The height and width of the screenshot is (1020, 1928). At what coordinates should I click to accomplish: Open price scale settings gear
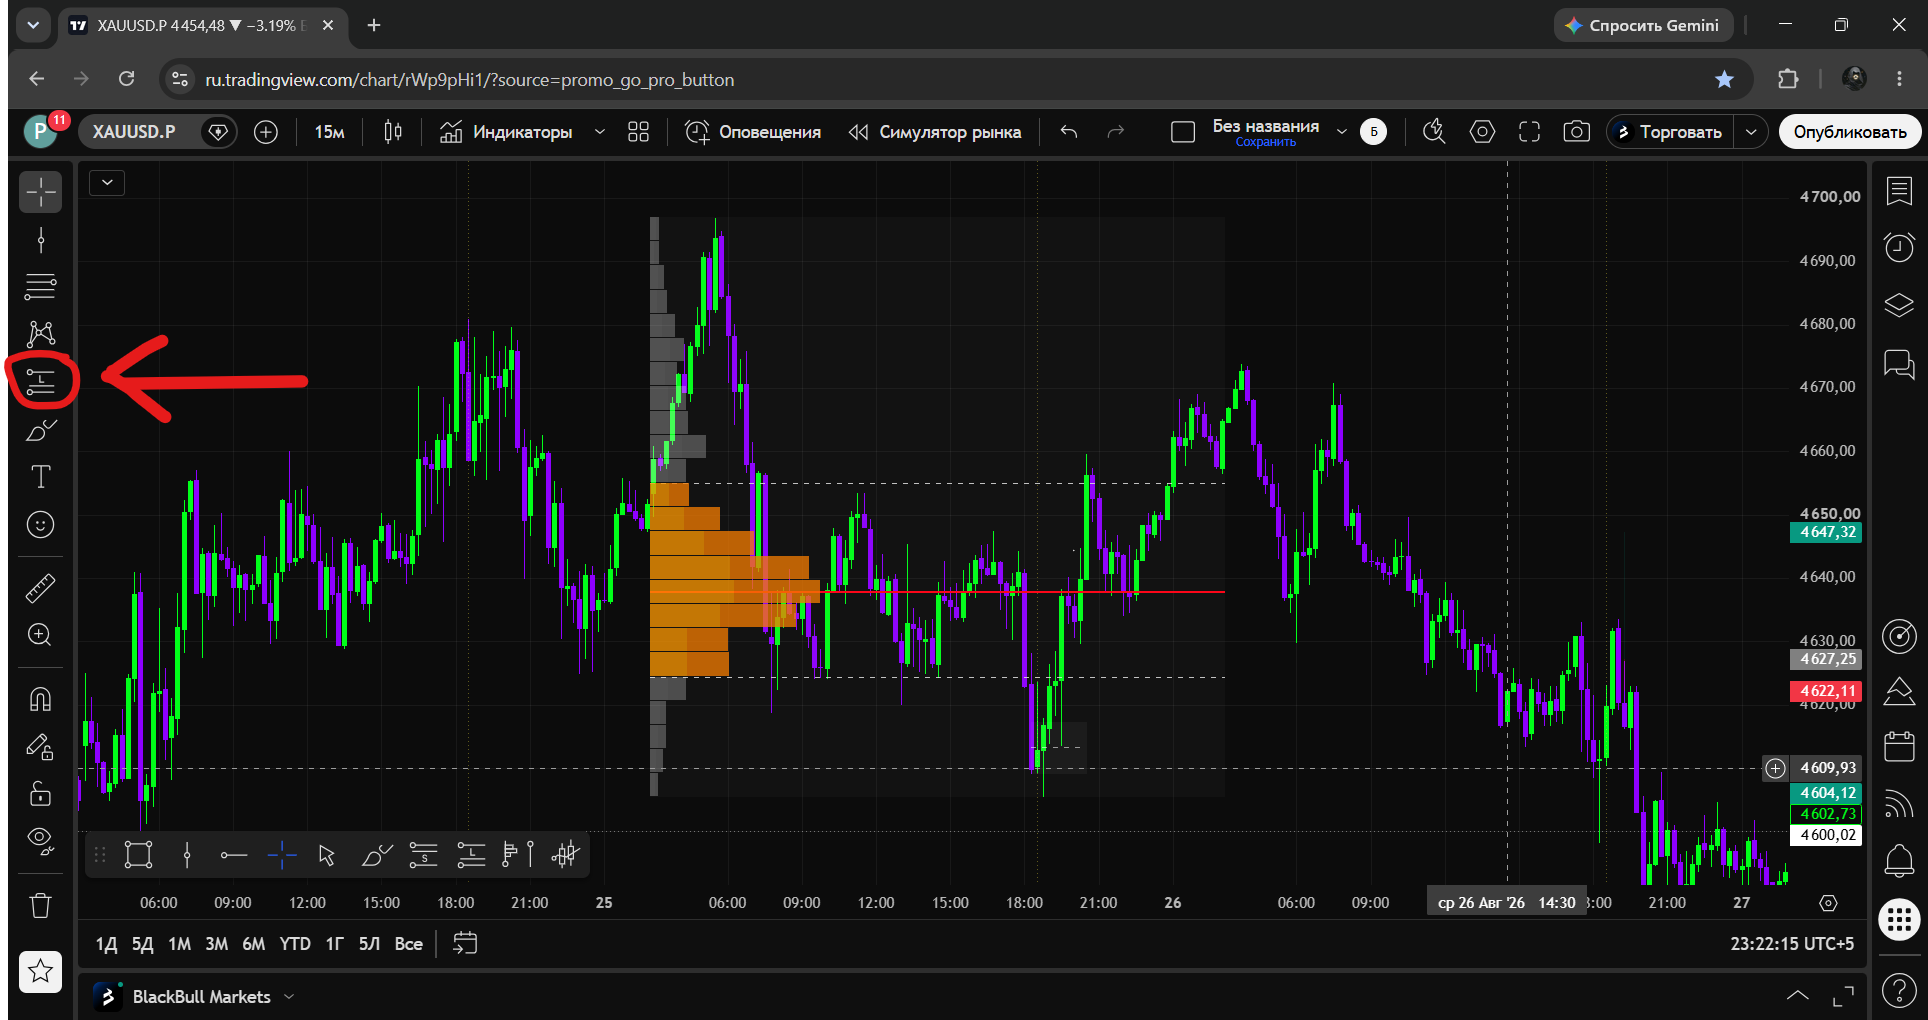pyautogui.click(x=1828, y=903)
